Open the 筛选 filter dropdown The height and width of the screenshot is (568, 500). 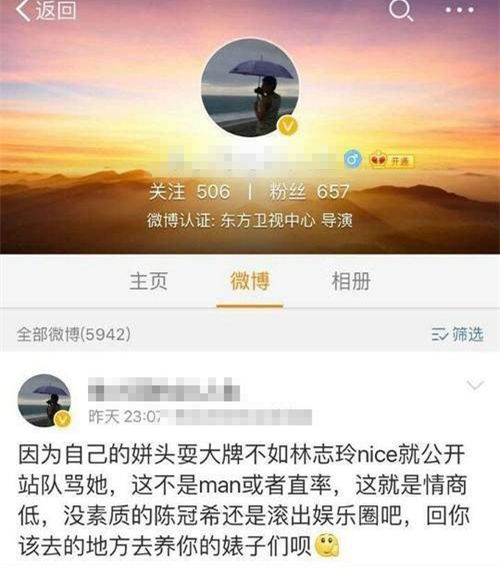point(458,334)
